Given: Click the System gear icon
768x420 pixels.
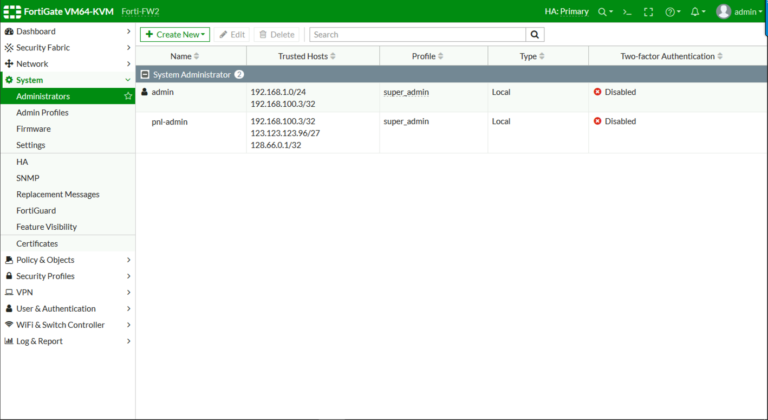Looking at the screenshot, I should (x=9, y=80).
